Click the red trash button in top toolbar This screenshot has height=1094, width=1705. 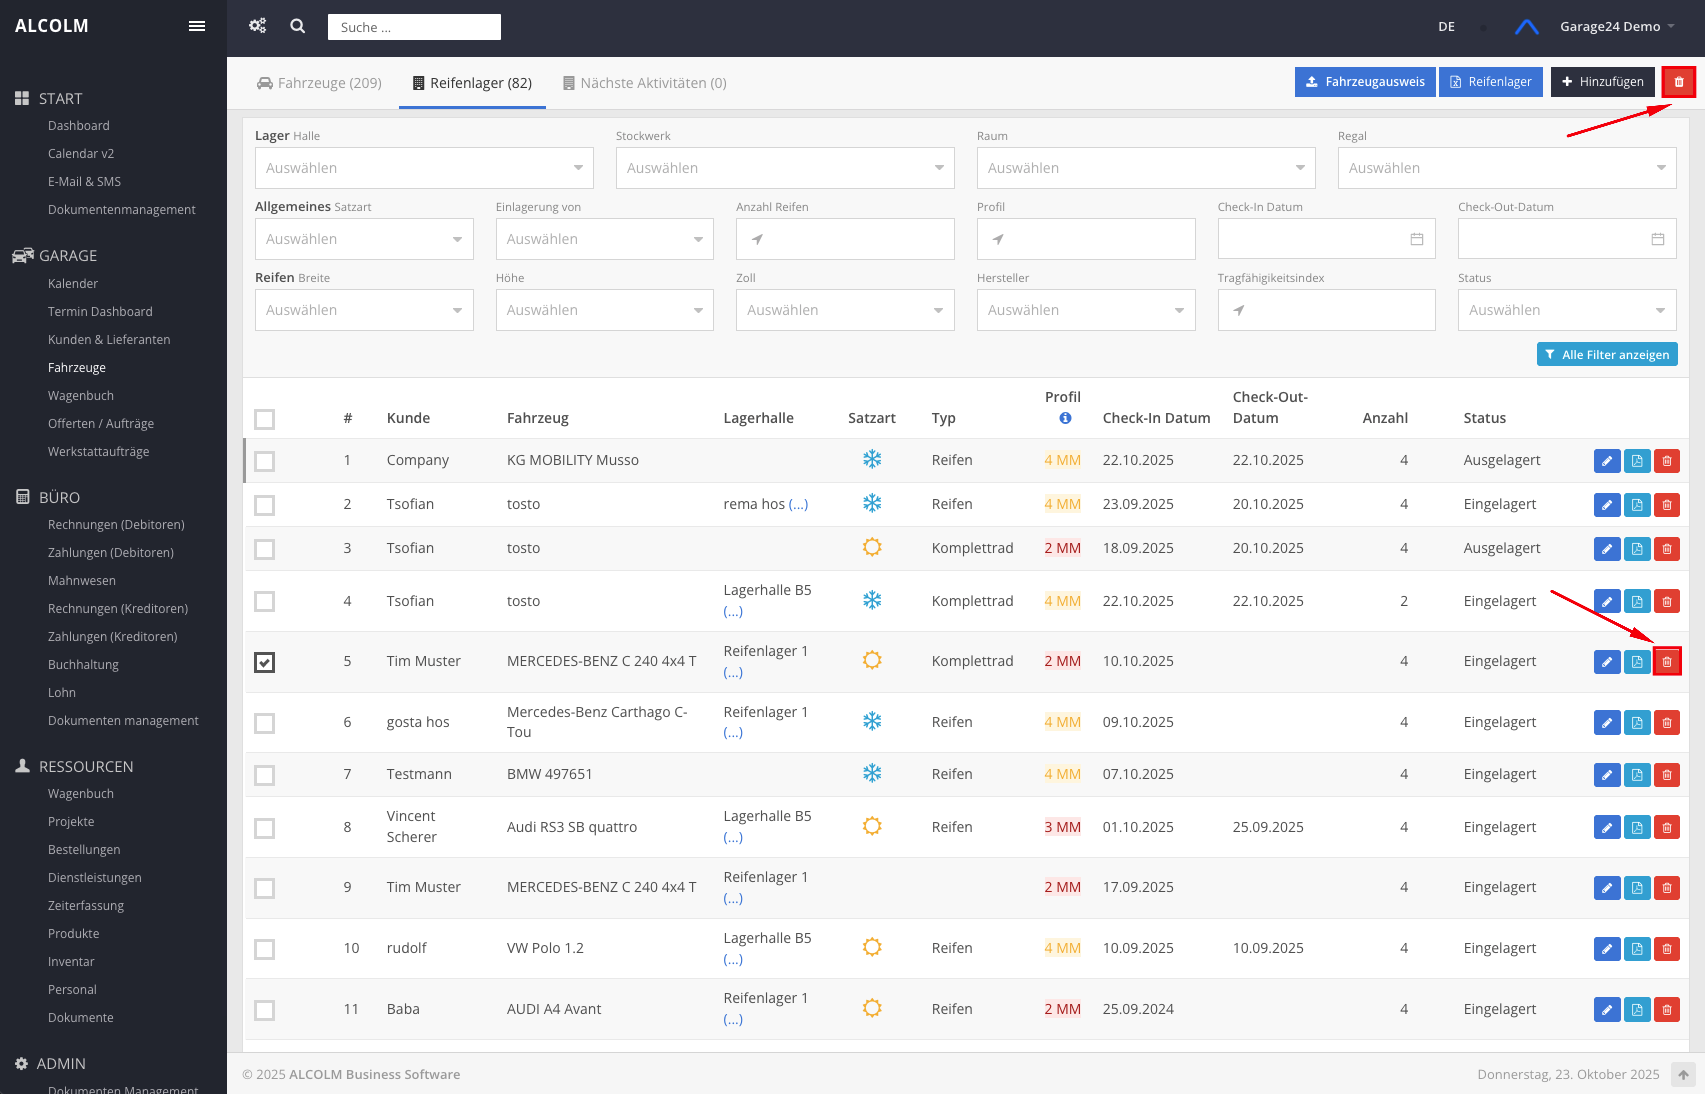[x=1679, y=82]
